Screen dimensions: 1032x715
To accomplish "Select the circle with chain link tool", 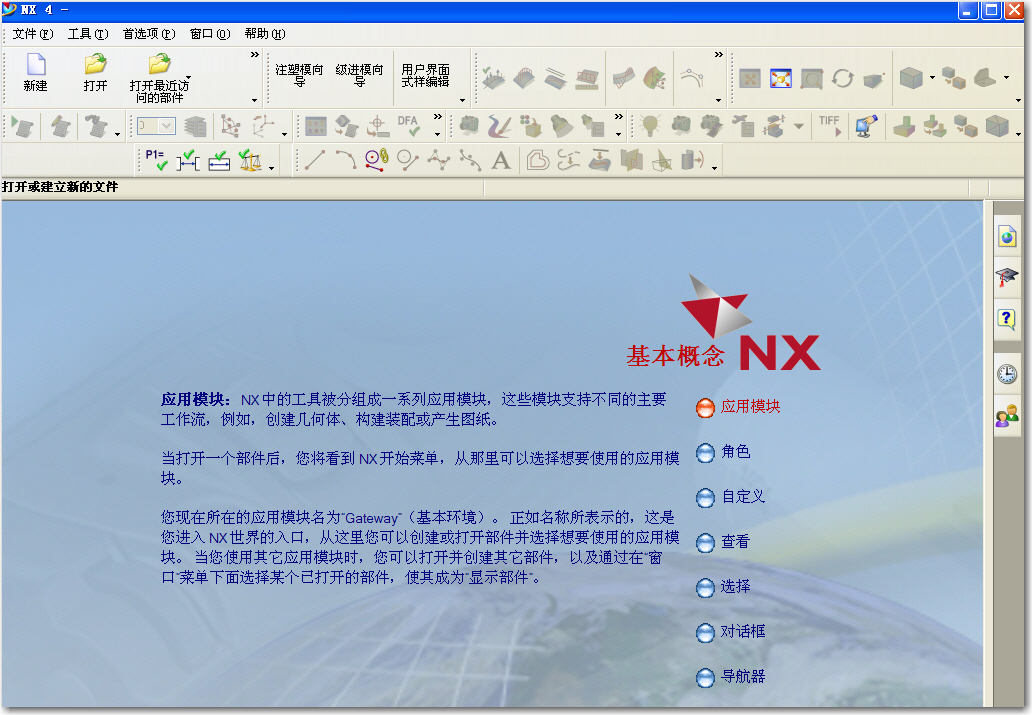I will tap(377, 160).
